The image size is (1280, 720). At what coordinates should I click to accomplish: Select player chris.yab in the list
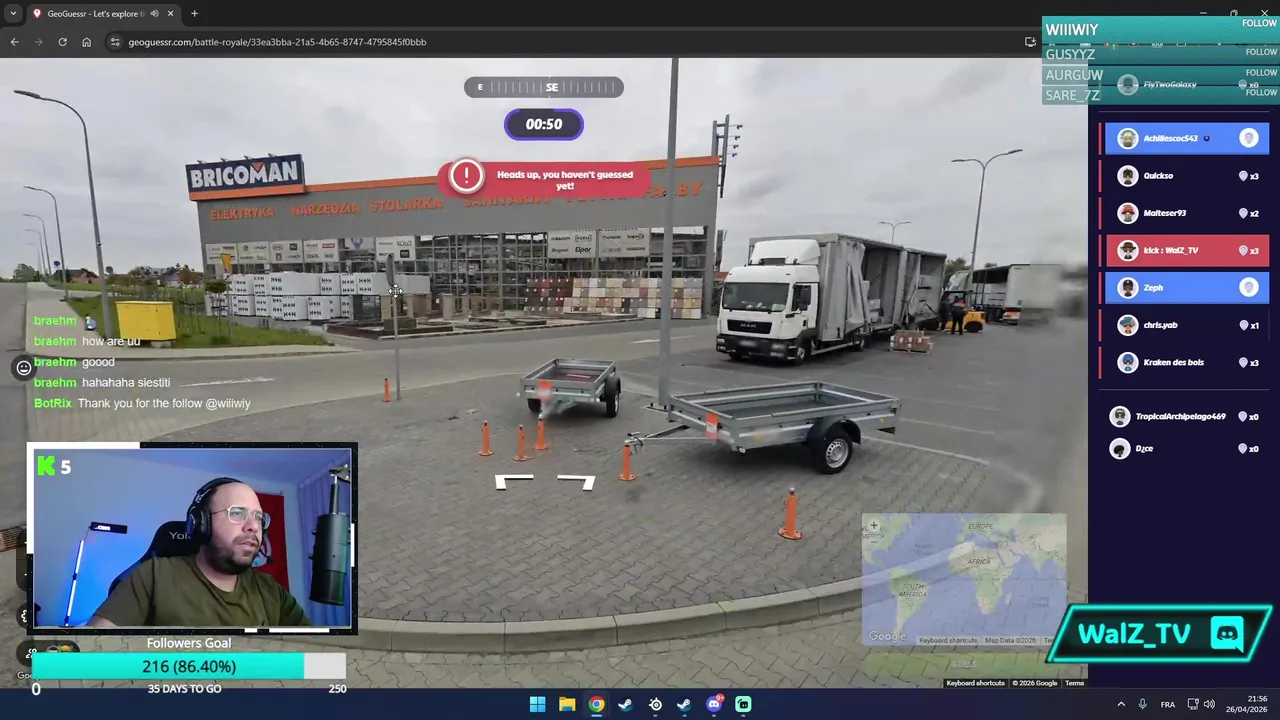click(1187, 325)
